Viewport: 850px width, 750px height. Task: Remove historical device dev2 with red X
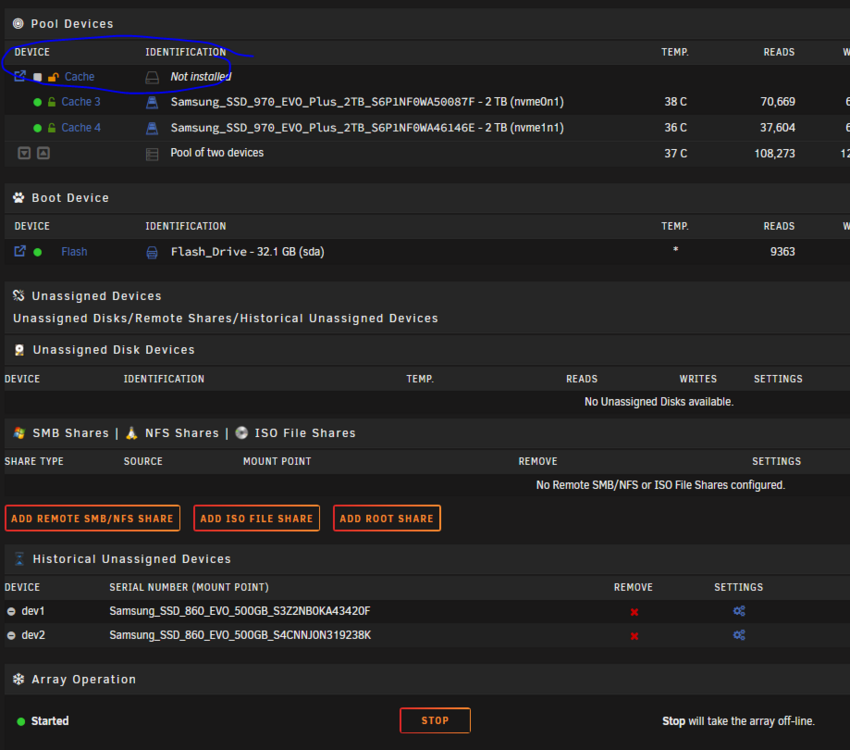pos(634,636)
